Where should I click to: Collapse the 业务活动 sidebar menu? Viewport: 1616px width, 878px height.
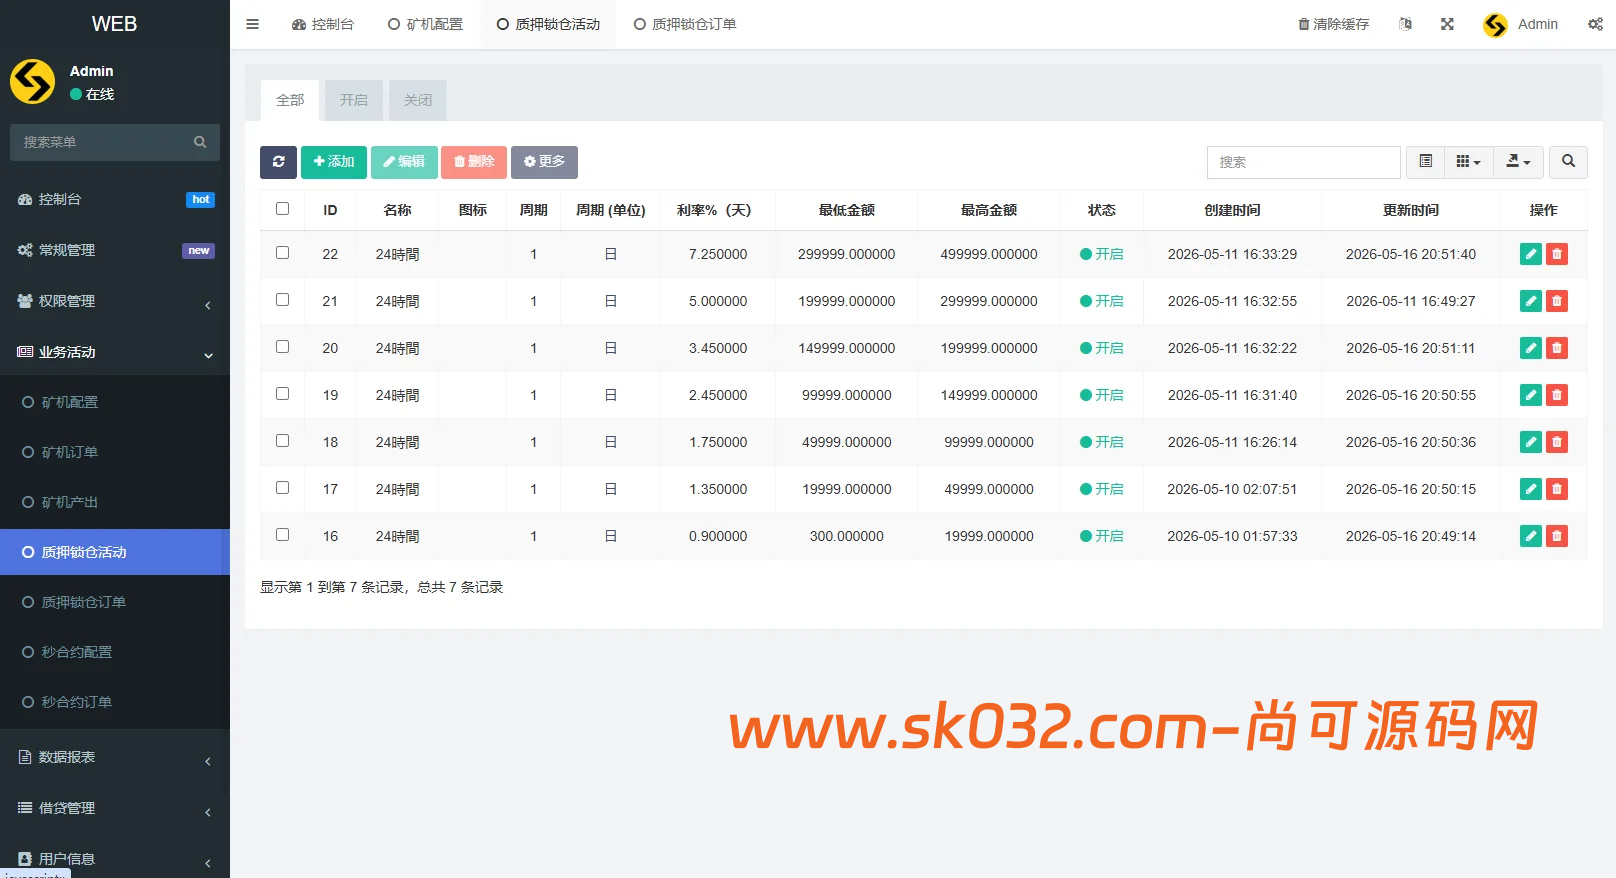115,352
